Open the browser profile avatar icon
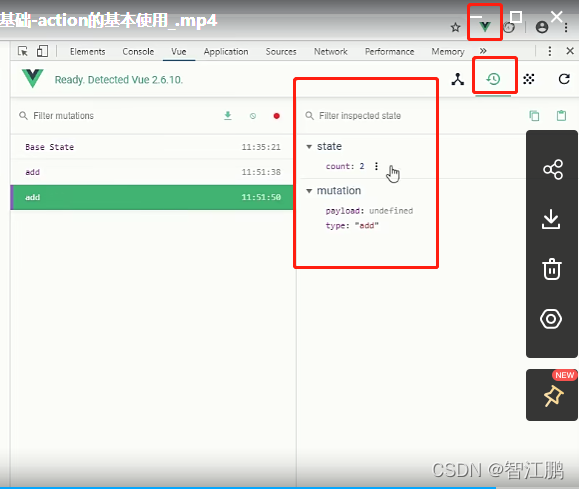This screenshot has height=489, width=579. [542, 27]
